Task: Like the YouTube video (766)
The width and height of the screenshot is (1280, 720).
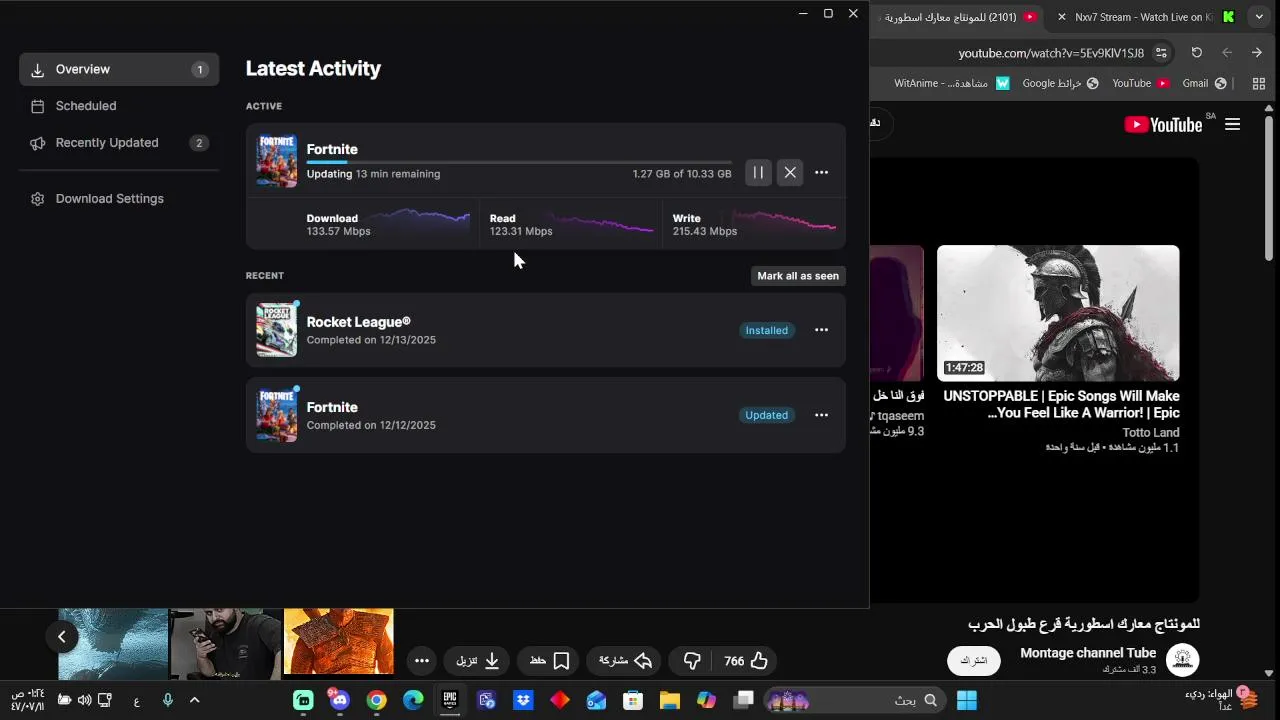Action: [x=747, y=661]
